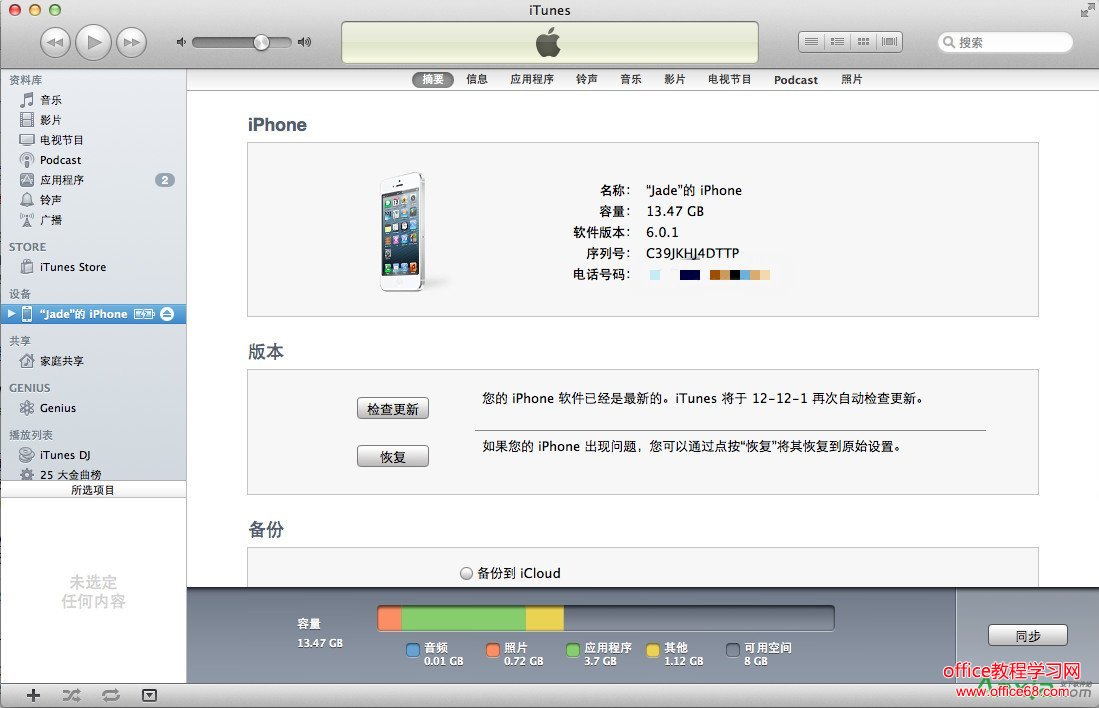Click the capacity value 13.47 GB
The image size is (1099, 708).
click(x=675, y=211)
